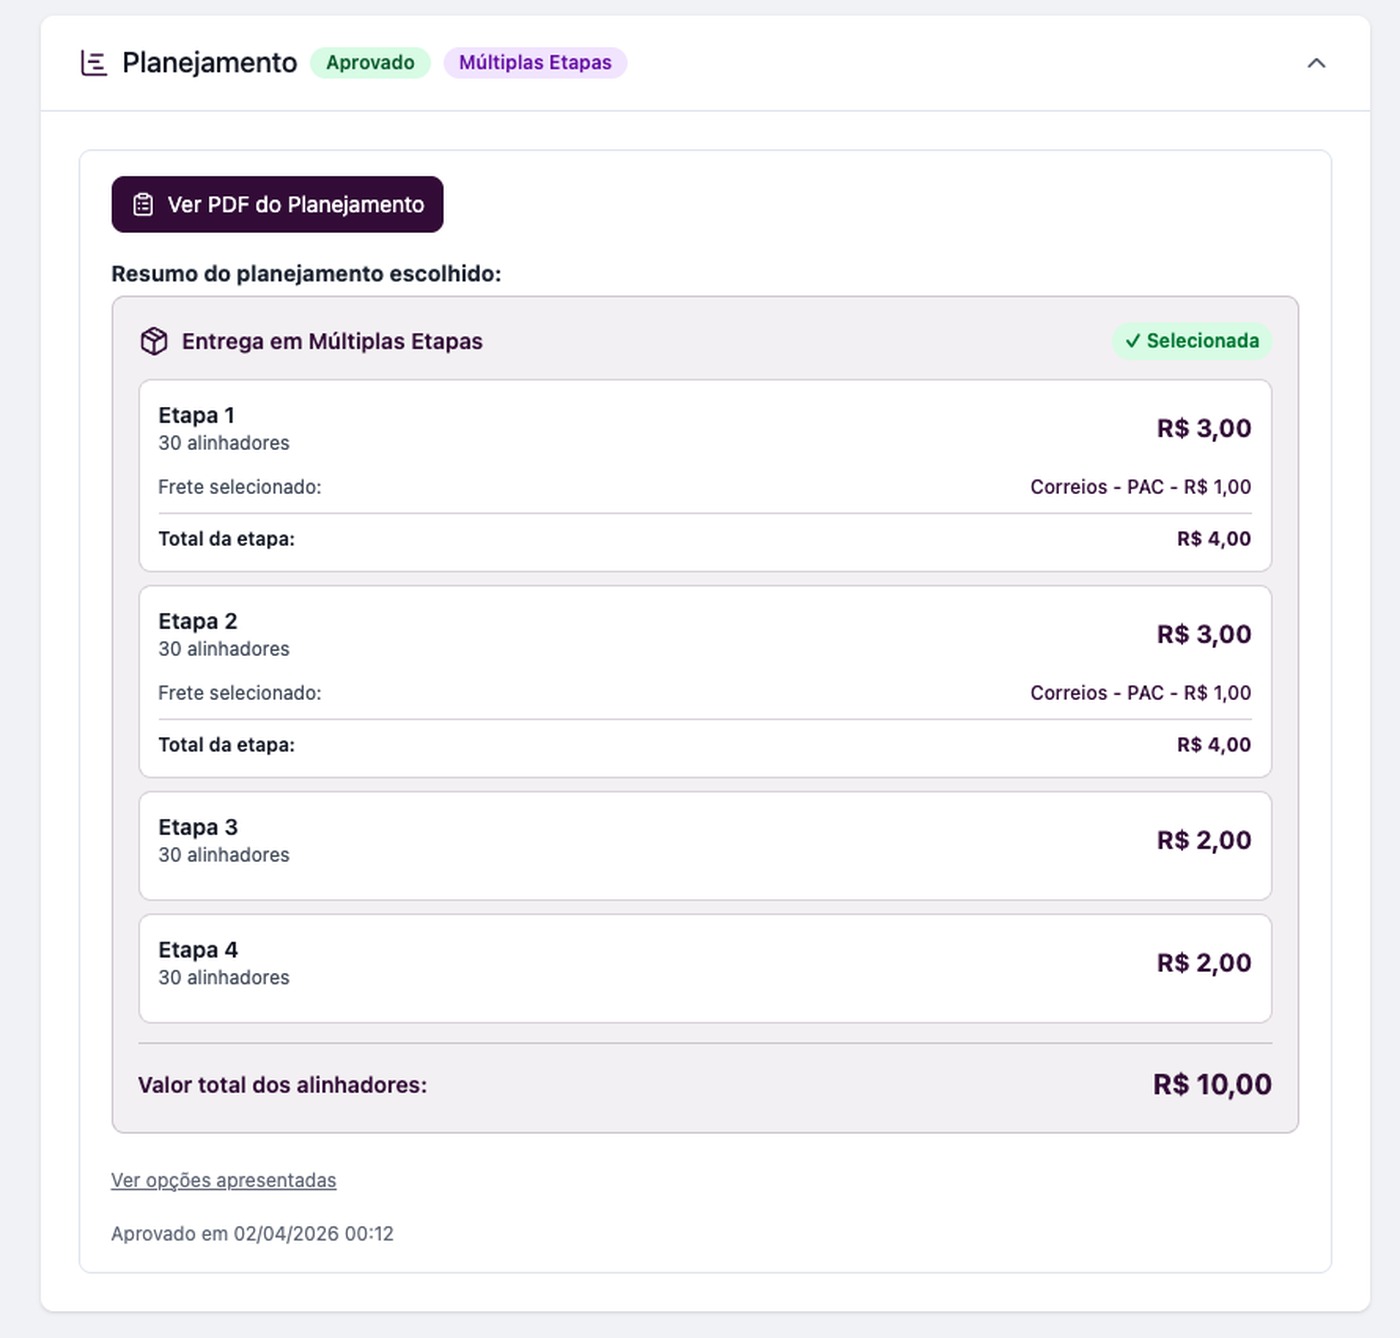Click the Aprovado em date text
This screenshot has width=1400, height=1338.
[x=252, y=1234]
